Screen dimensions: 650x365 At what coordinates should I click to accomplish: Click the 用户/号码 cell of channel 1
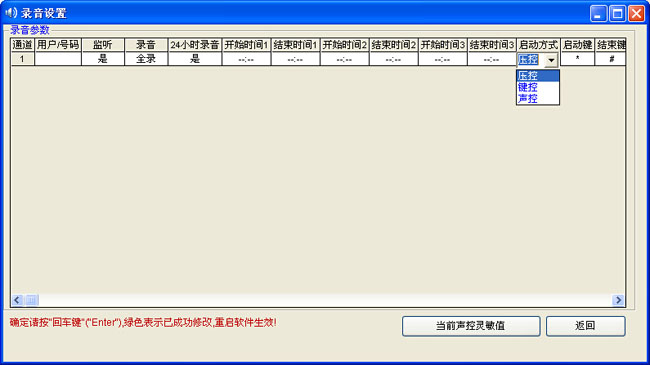click(x=58, y=59)
